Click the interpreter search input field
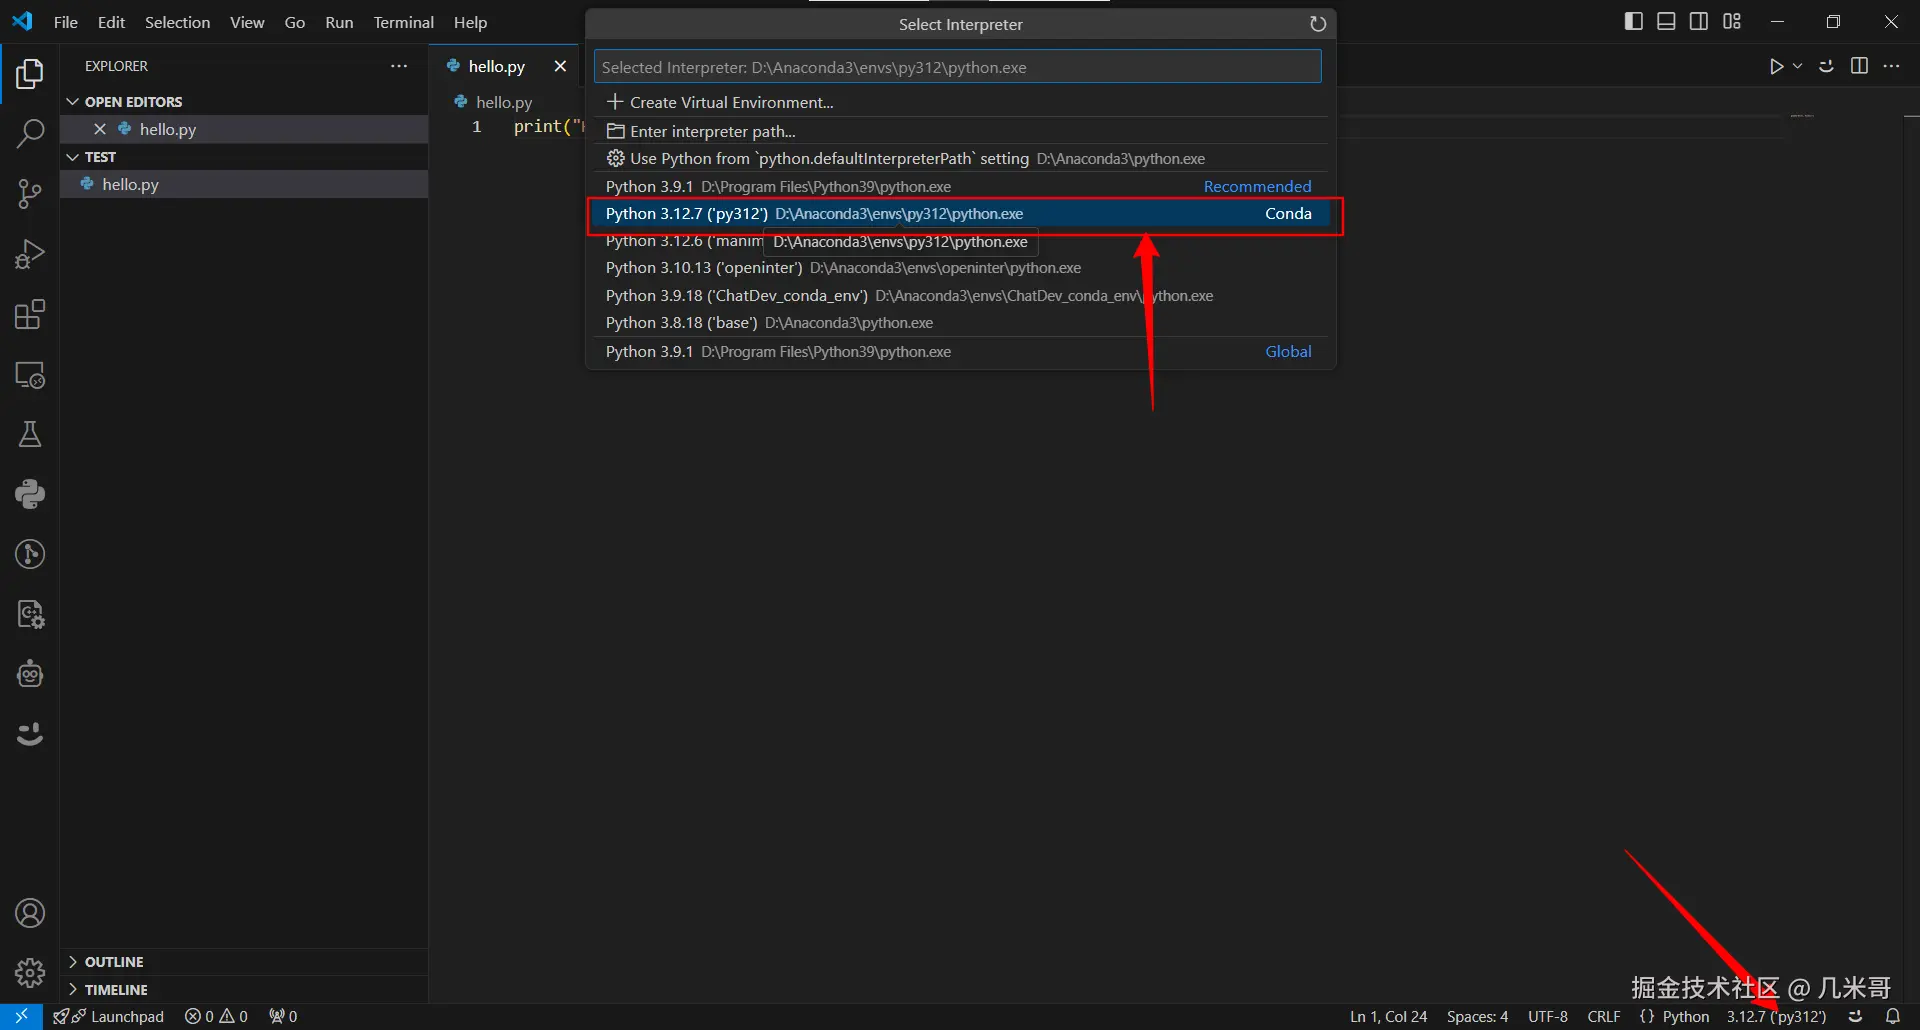Viewport: 1920px width, 1030px height. pyautogui.click(x=957, y=67)
